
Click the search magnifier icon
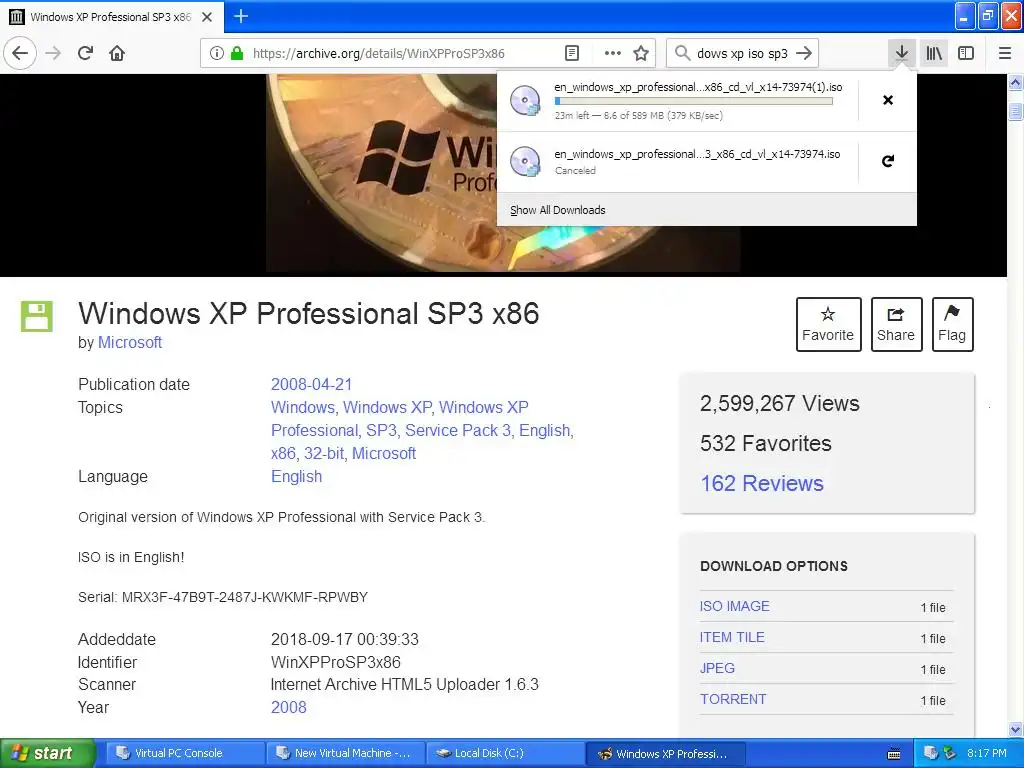tap(682, 53)
